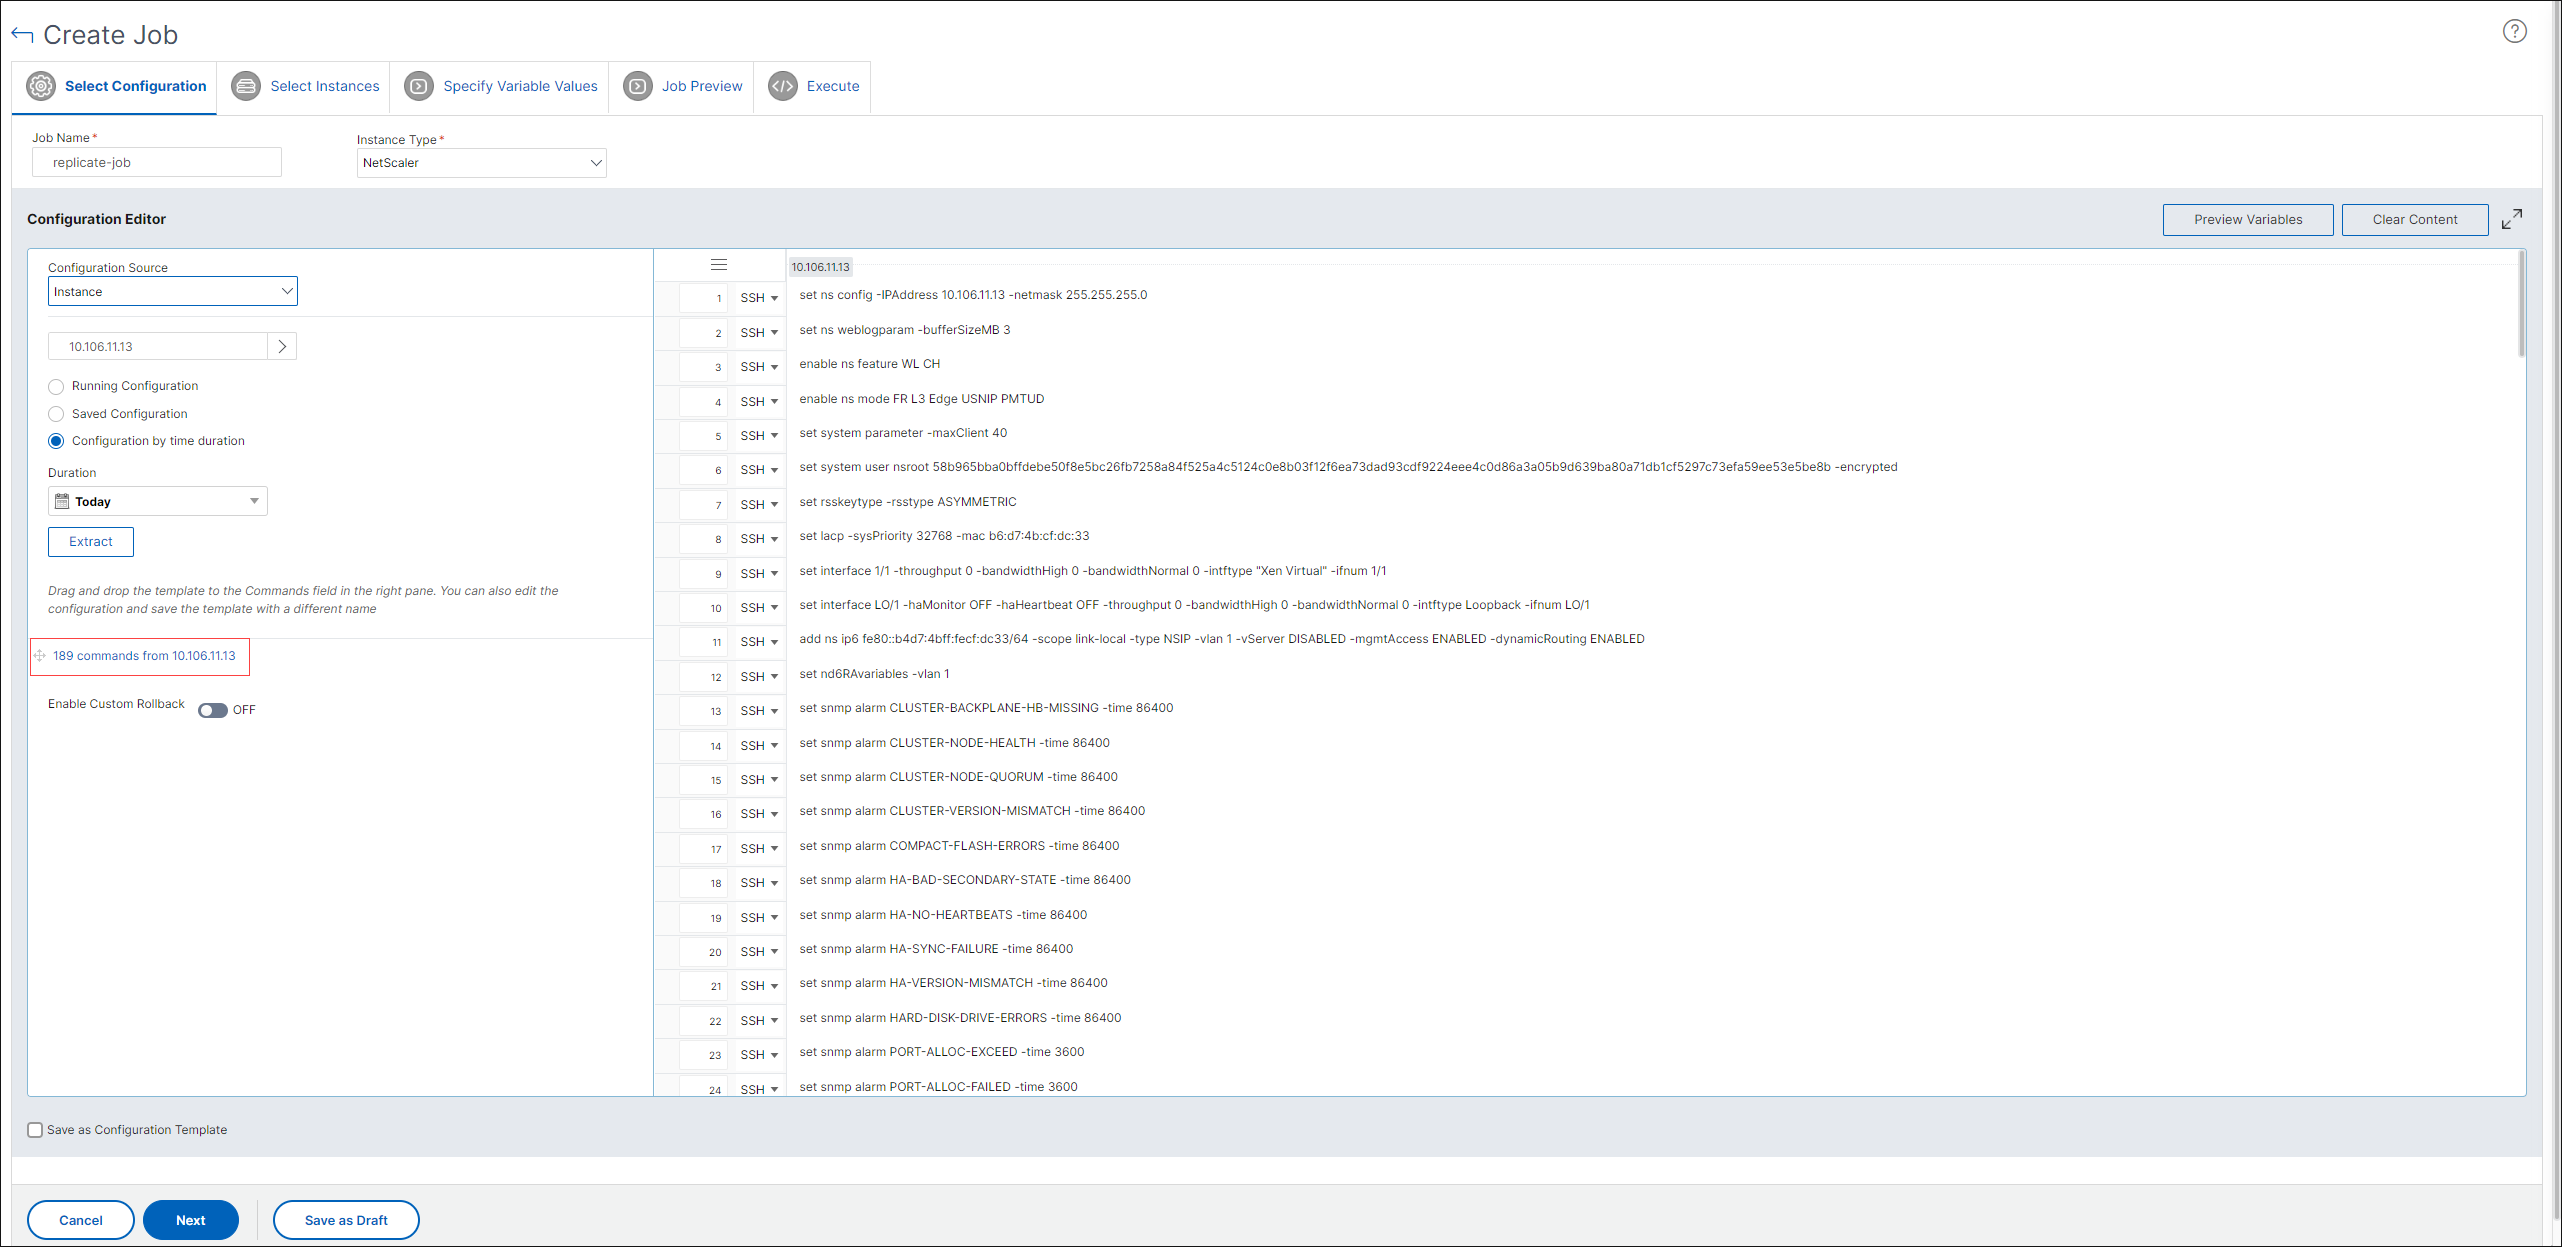Open SSH dropdown on command line 11
The image size is (2562, 1247).
pyautogui.click(x=759, y=642)
